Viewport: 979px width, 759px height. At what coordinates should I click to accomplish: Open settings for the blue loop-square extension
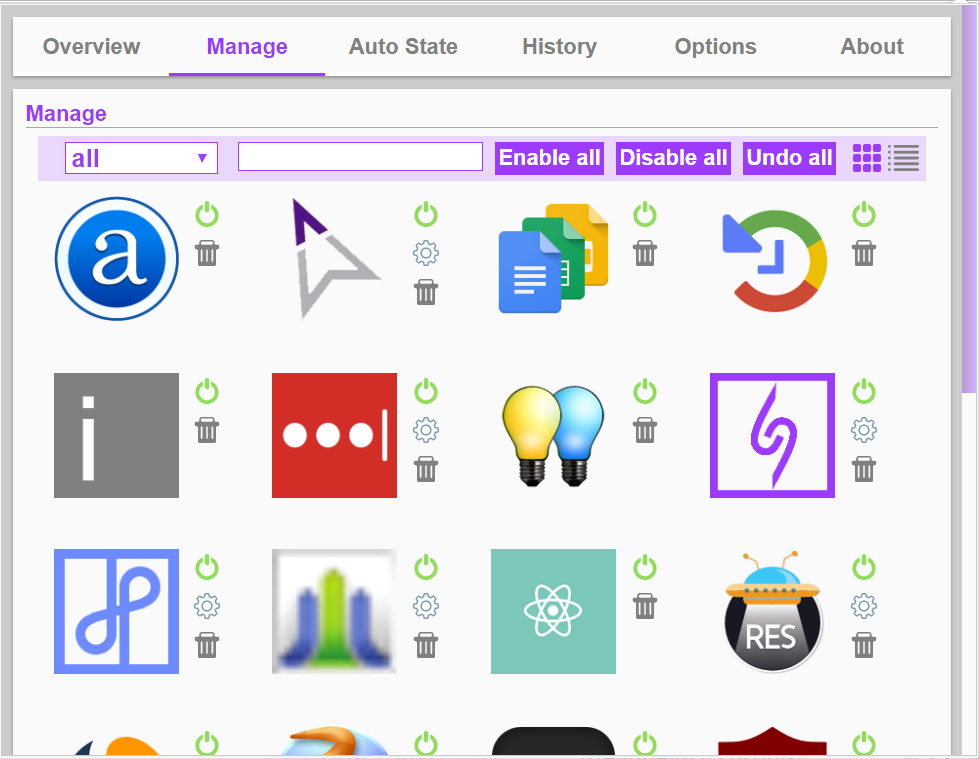[207, 606]
